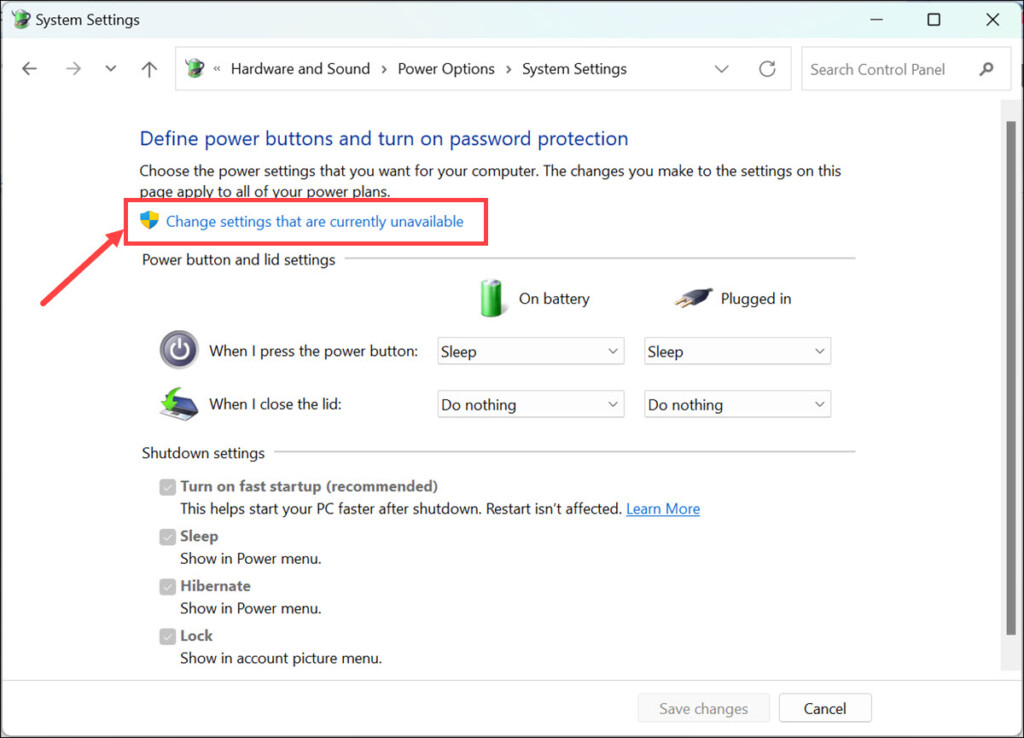
Task: Open recent locations chevron dropdown
Action: [x=111, y=69]
